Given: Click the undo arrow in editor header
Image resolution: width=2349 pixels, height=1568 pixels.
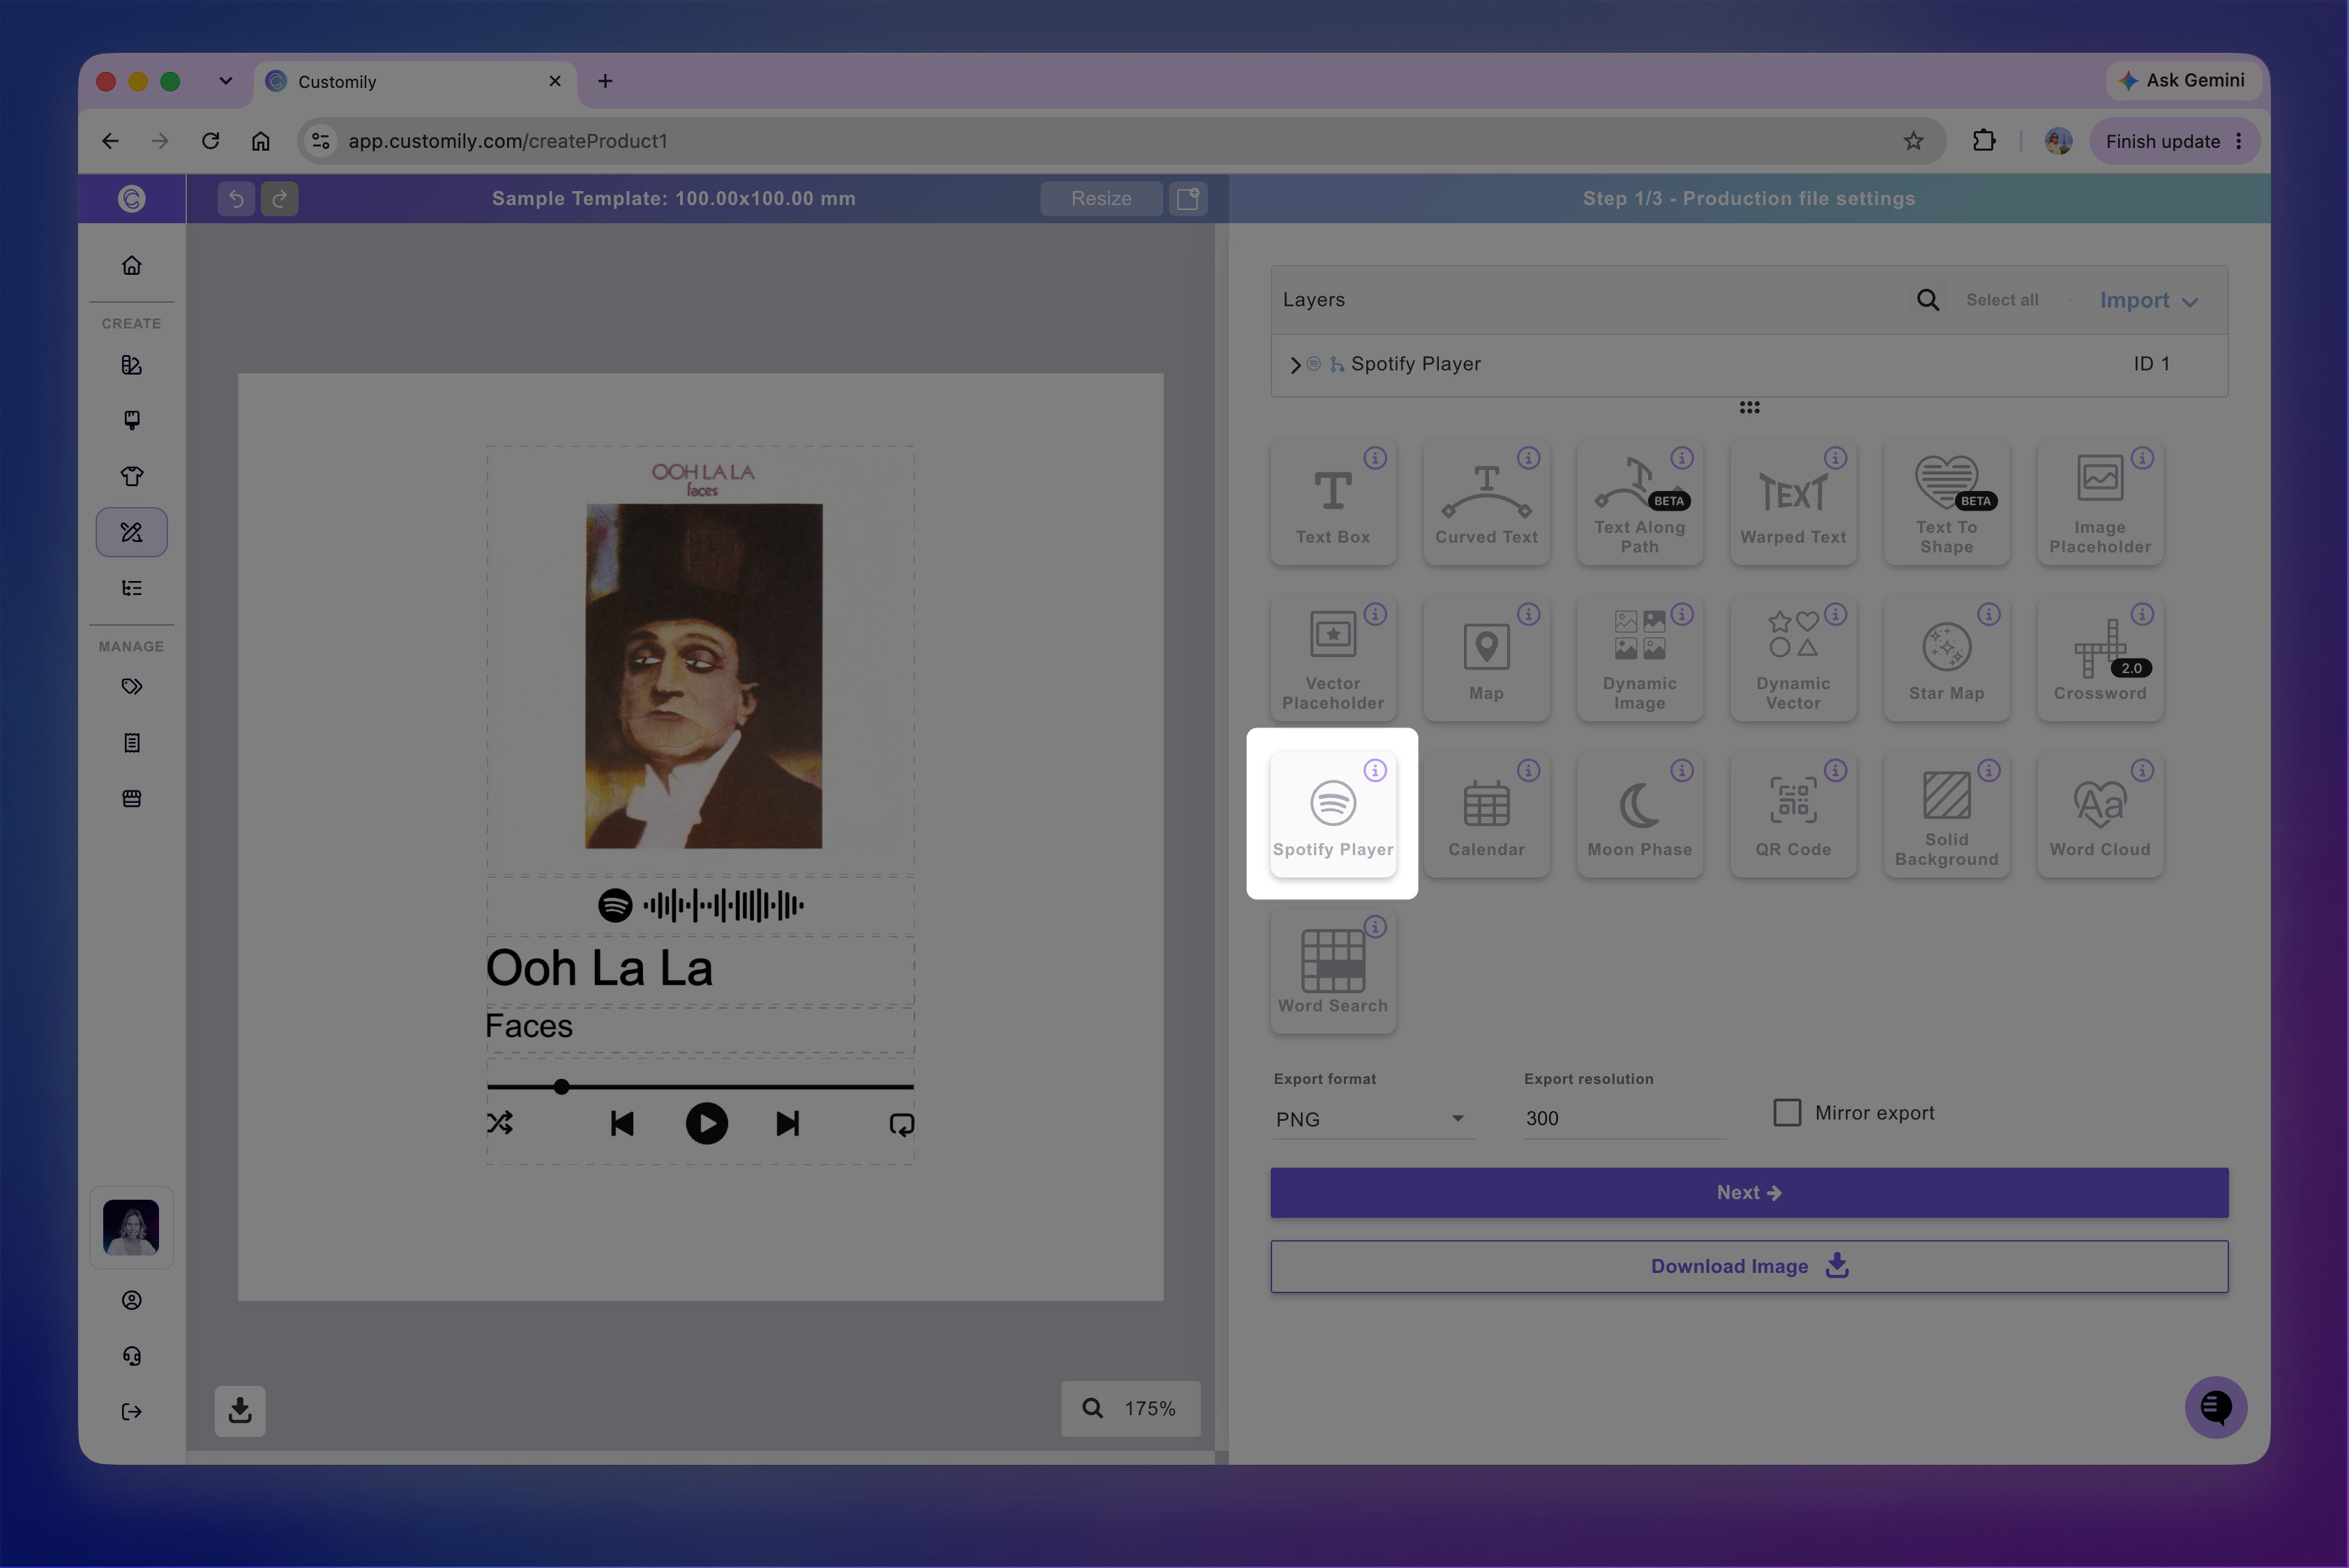Looking at the screenshot, I should [236, 198].
